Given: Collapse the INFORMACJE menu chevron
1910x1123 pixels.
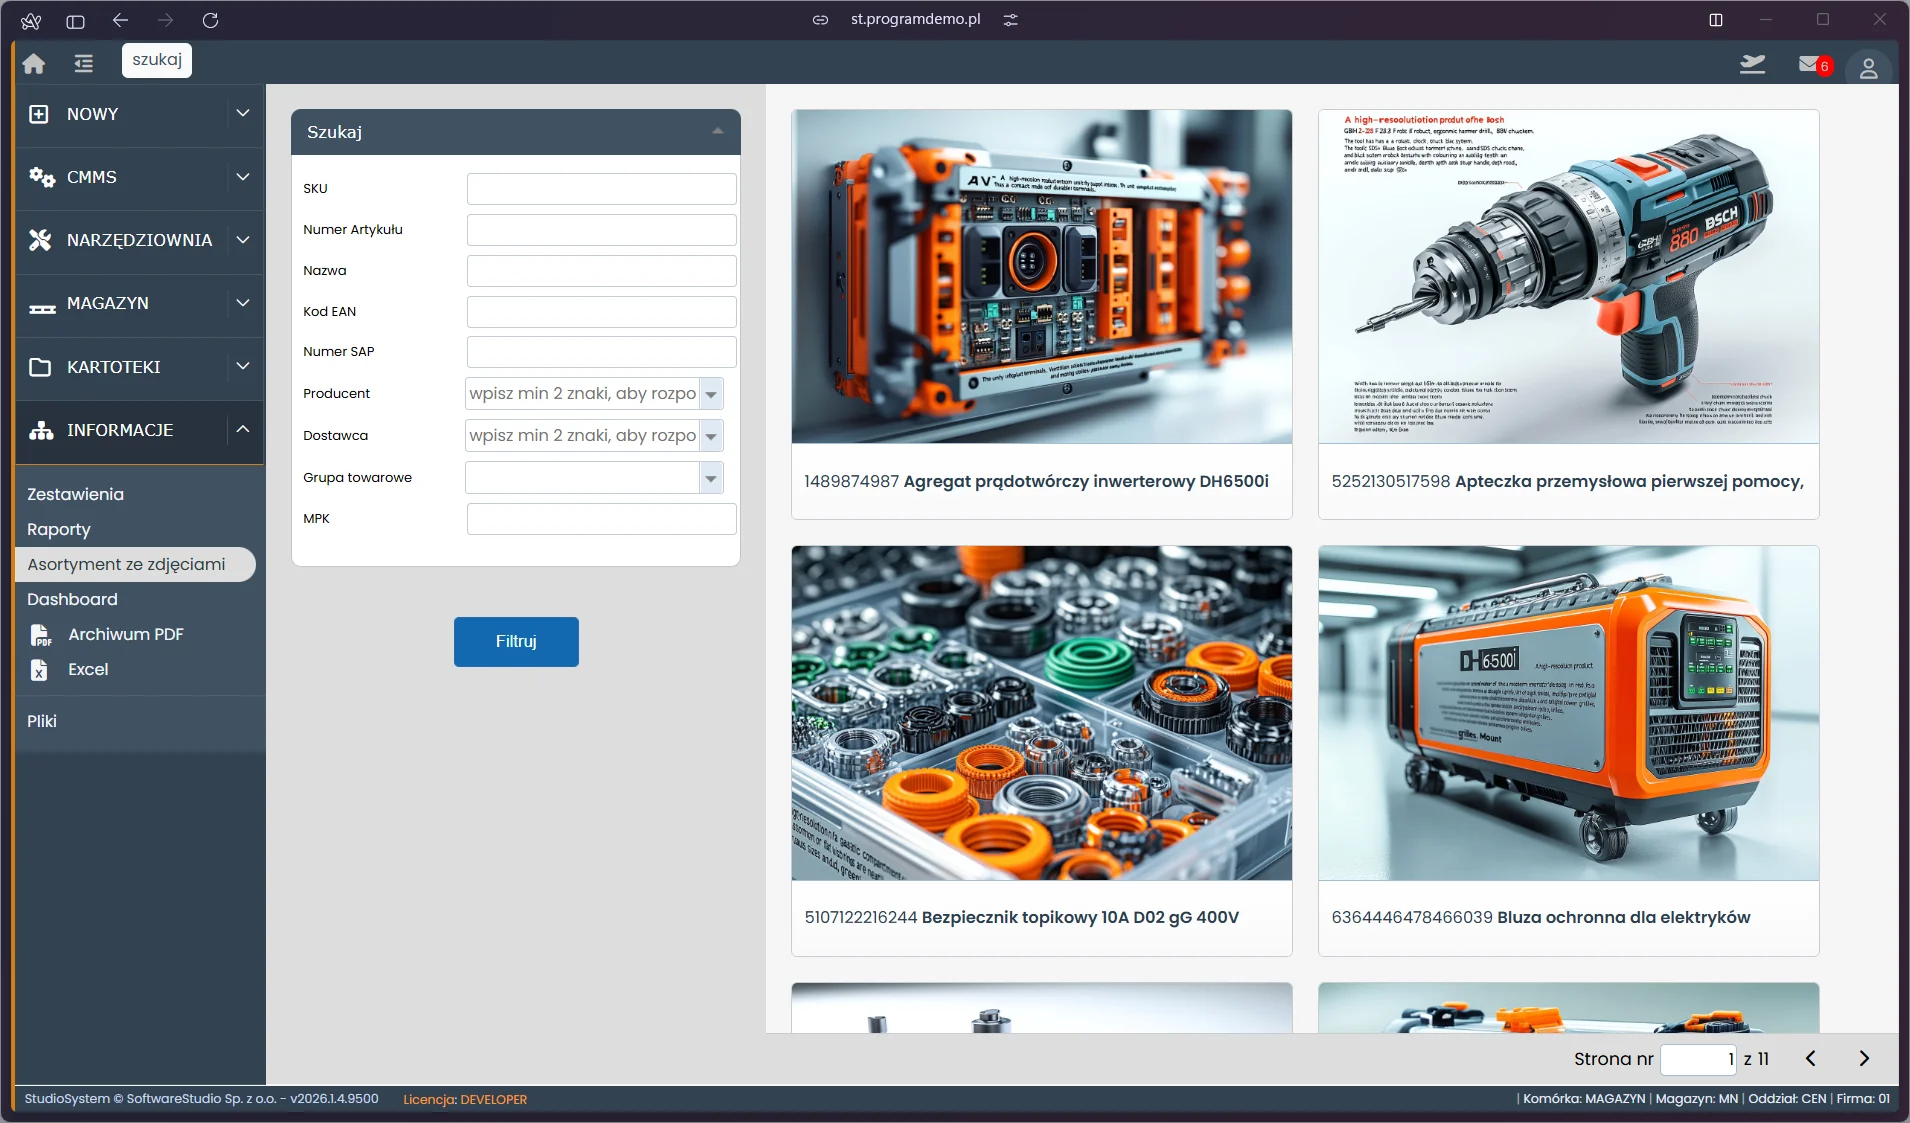Looking at the screenshot, I should [x=243, y=429].
